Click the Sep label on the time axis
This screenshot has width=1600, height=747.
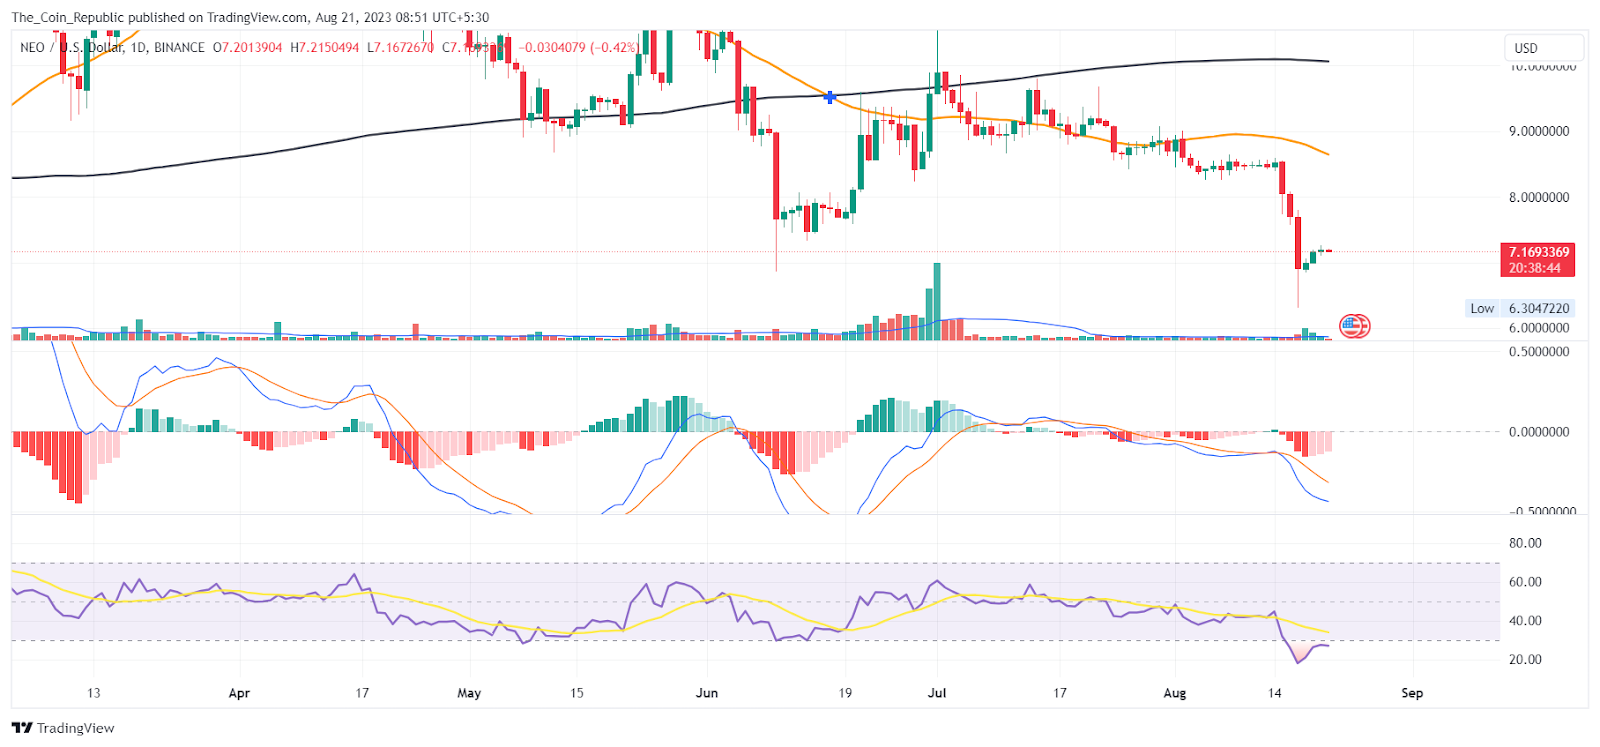click(1412, 693)
